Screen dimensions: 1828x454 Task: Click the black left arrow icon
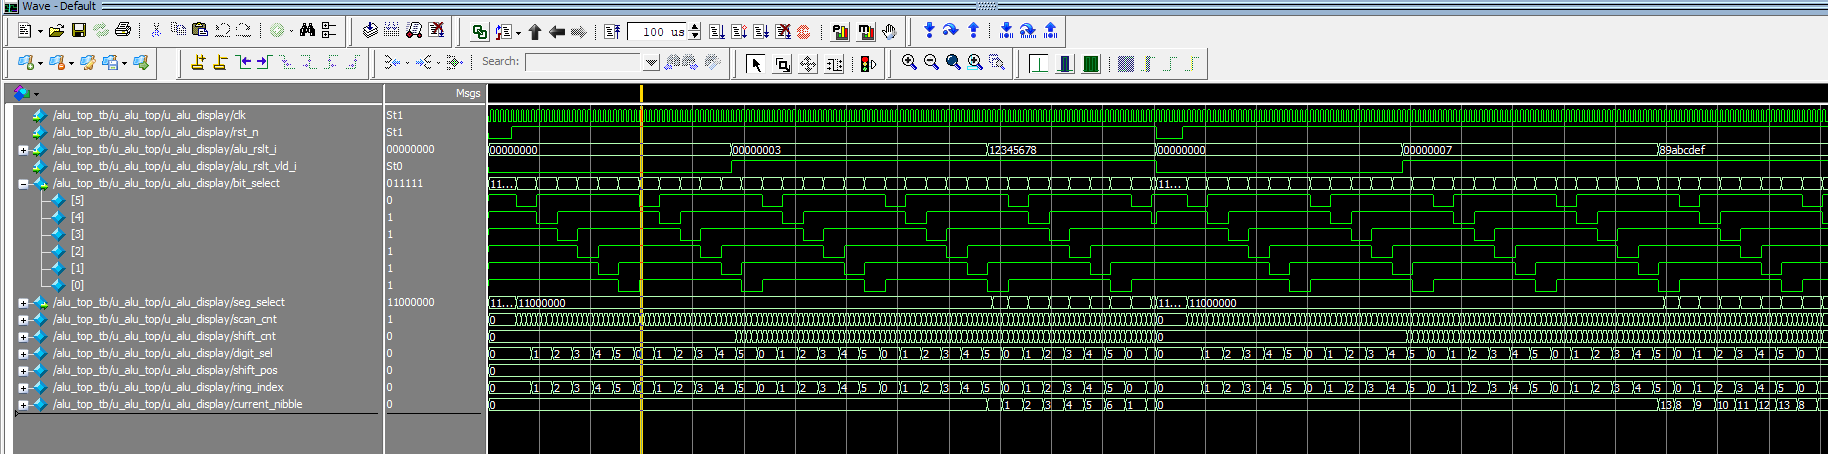pyautogui.click(x=557, y=32)
